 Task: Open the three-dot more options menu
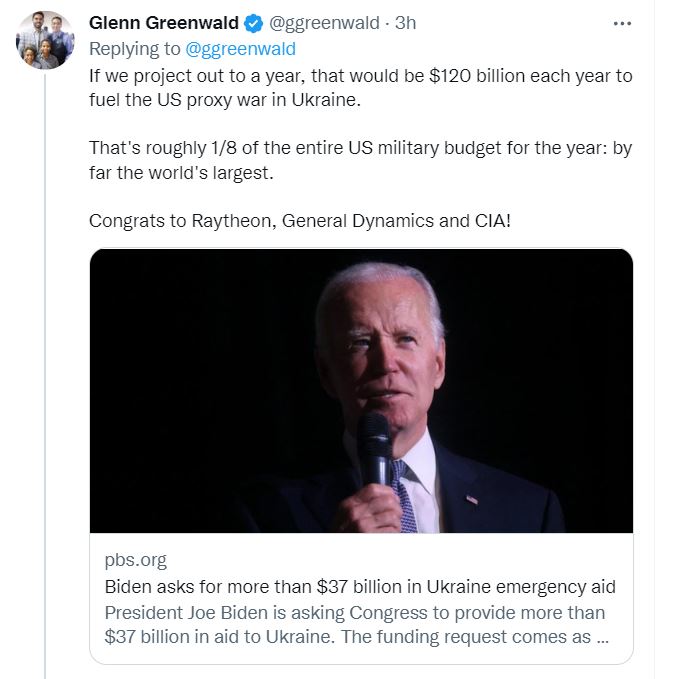622,22
